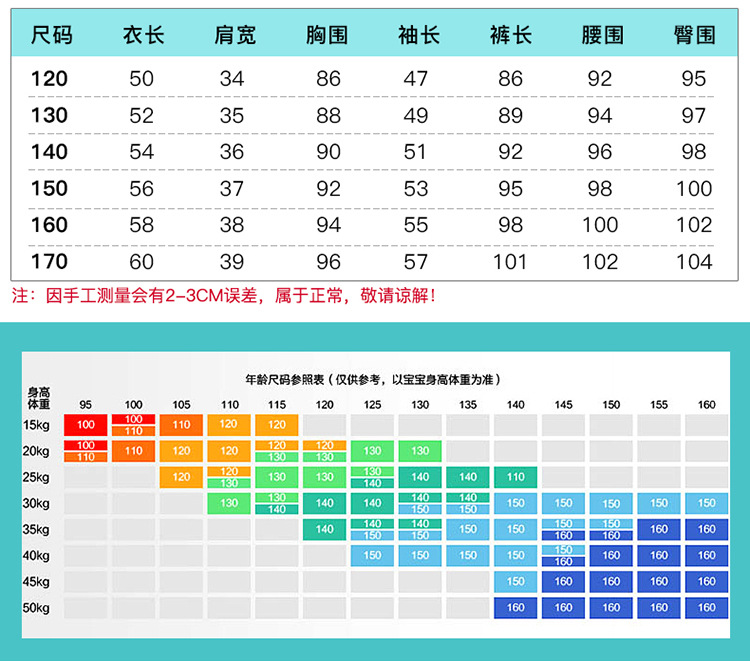Click the 30kg weight row label
Viewport: 750px width, 661px height.
(36, 503)
